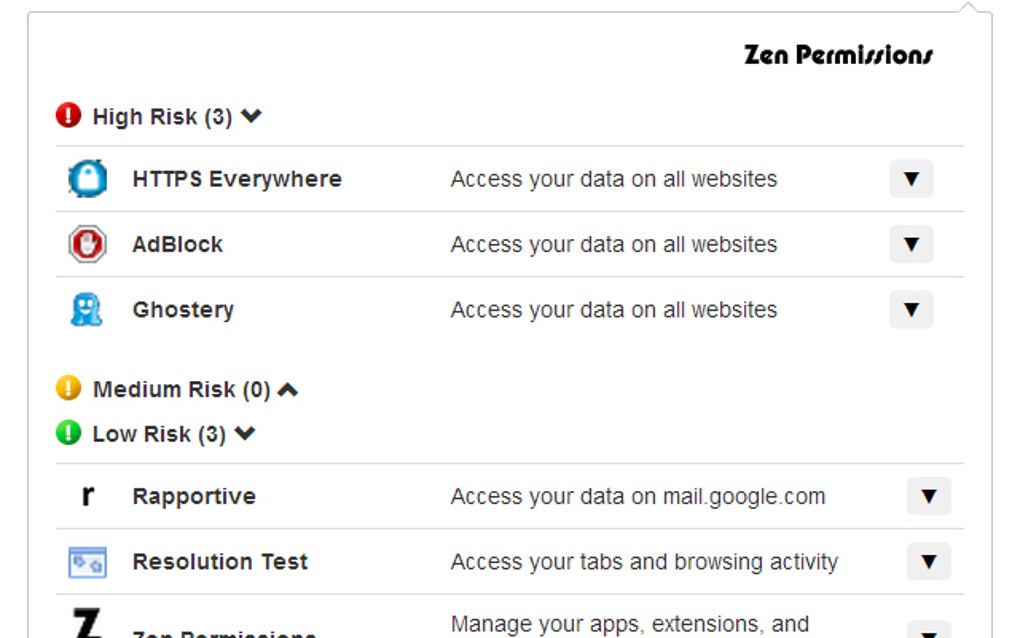
Task: Click the HTTPS Everywhere extension icon
Action: (x=86, y=178)
